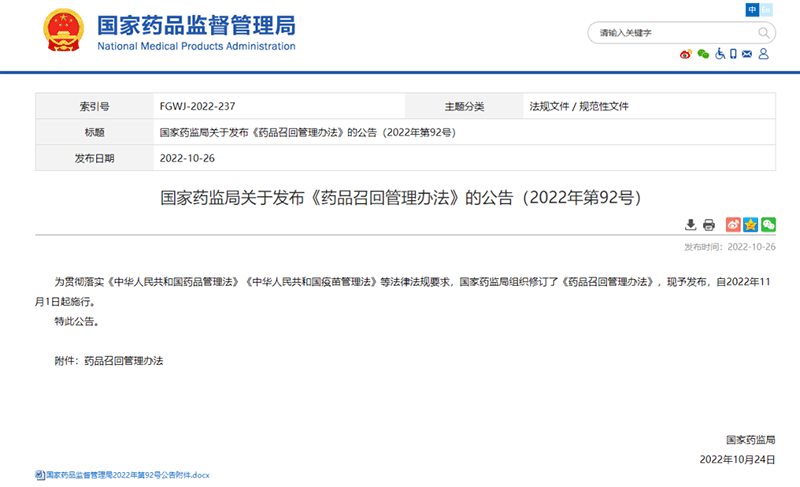Click the National Medical Products Administration logo
The height and width of the screenshot is (487, 800).
tap(63, 33)
